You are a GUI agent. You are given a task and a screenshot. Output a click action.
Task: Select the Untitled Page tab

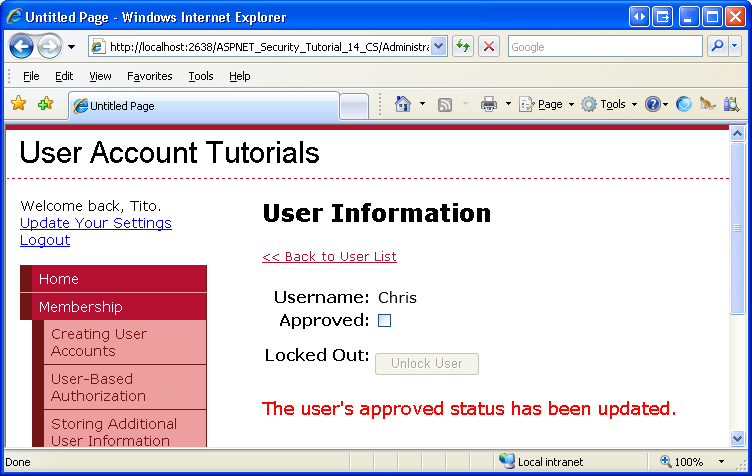click(x=204, y=105)
